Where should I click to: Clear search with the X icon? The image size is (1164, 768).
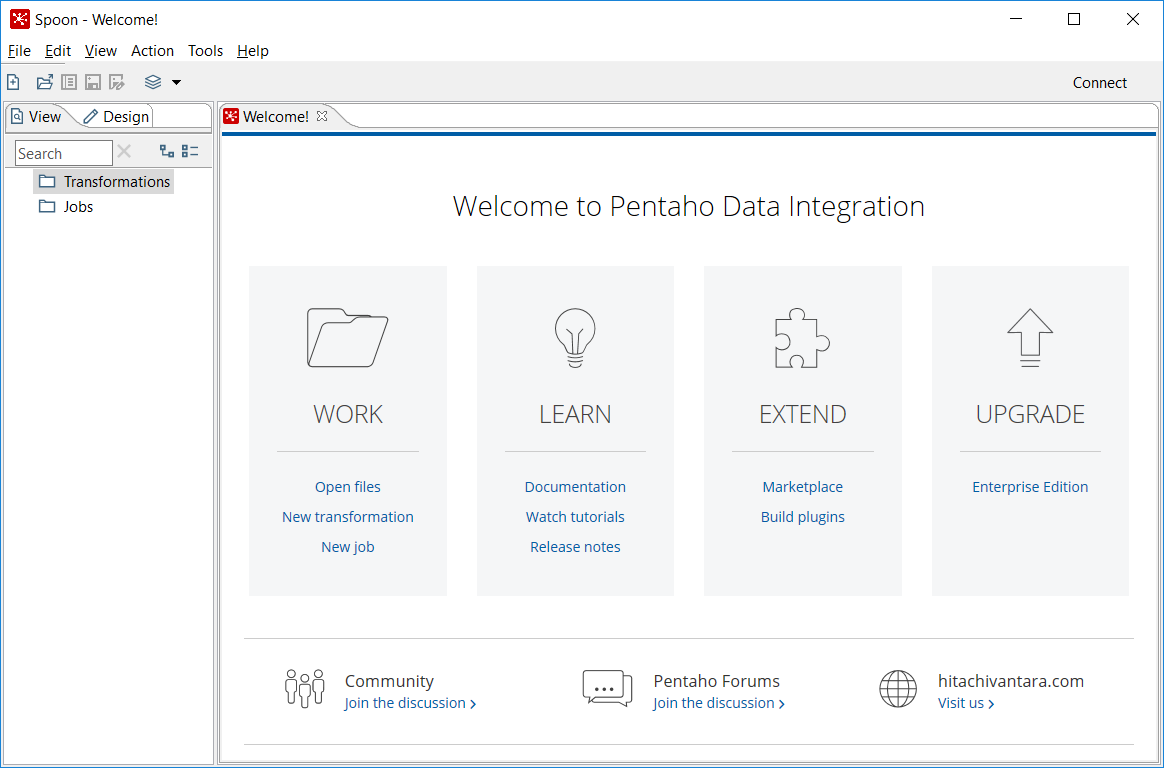(124, 152)
